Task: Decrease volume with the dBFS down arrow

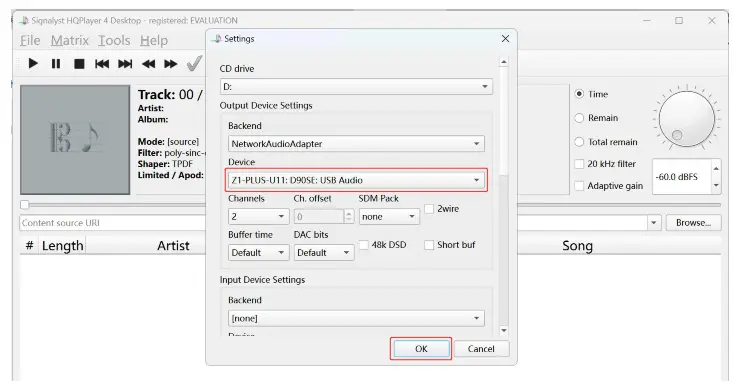Action: click(716, 186)
